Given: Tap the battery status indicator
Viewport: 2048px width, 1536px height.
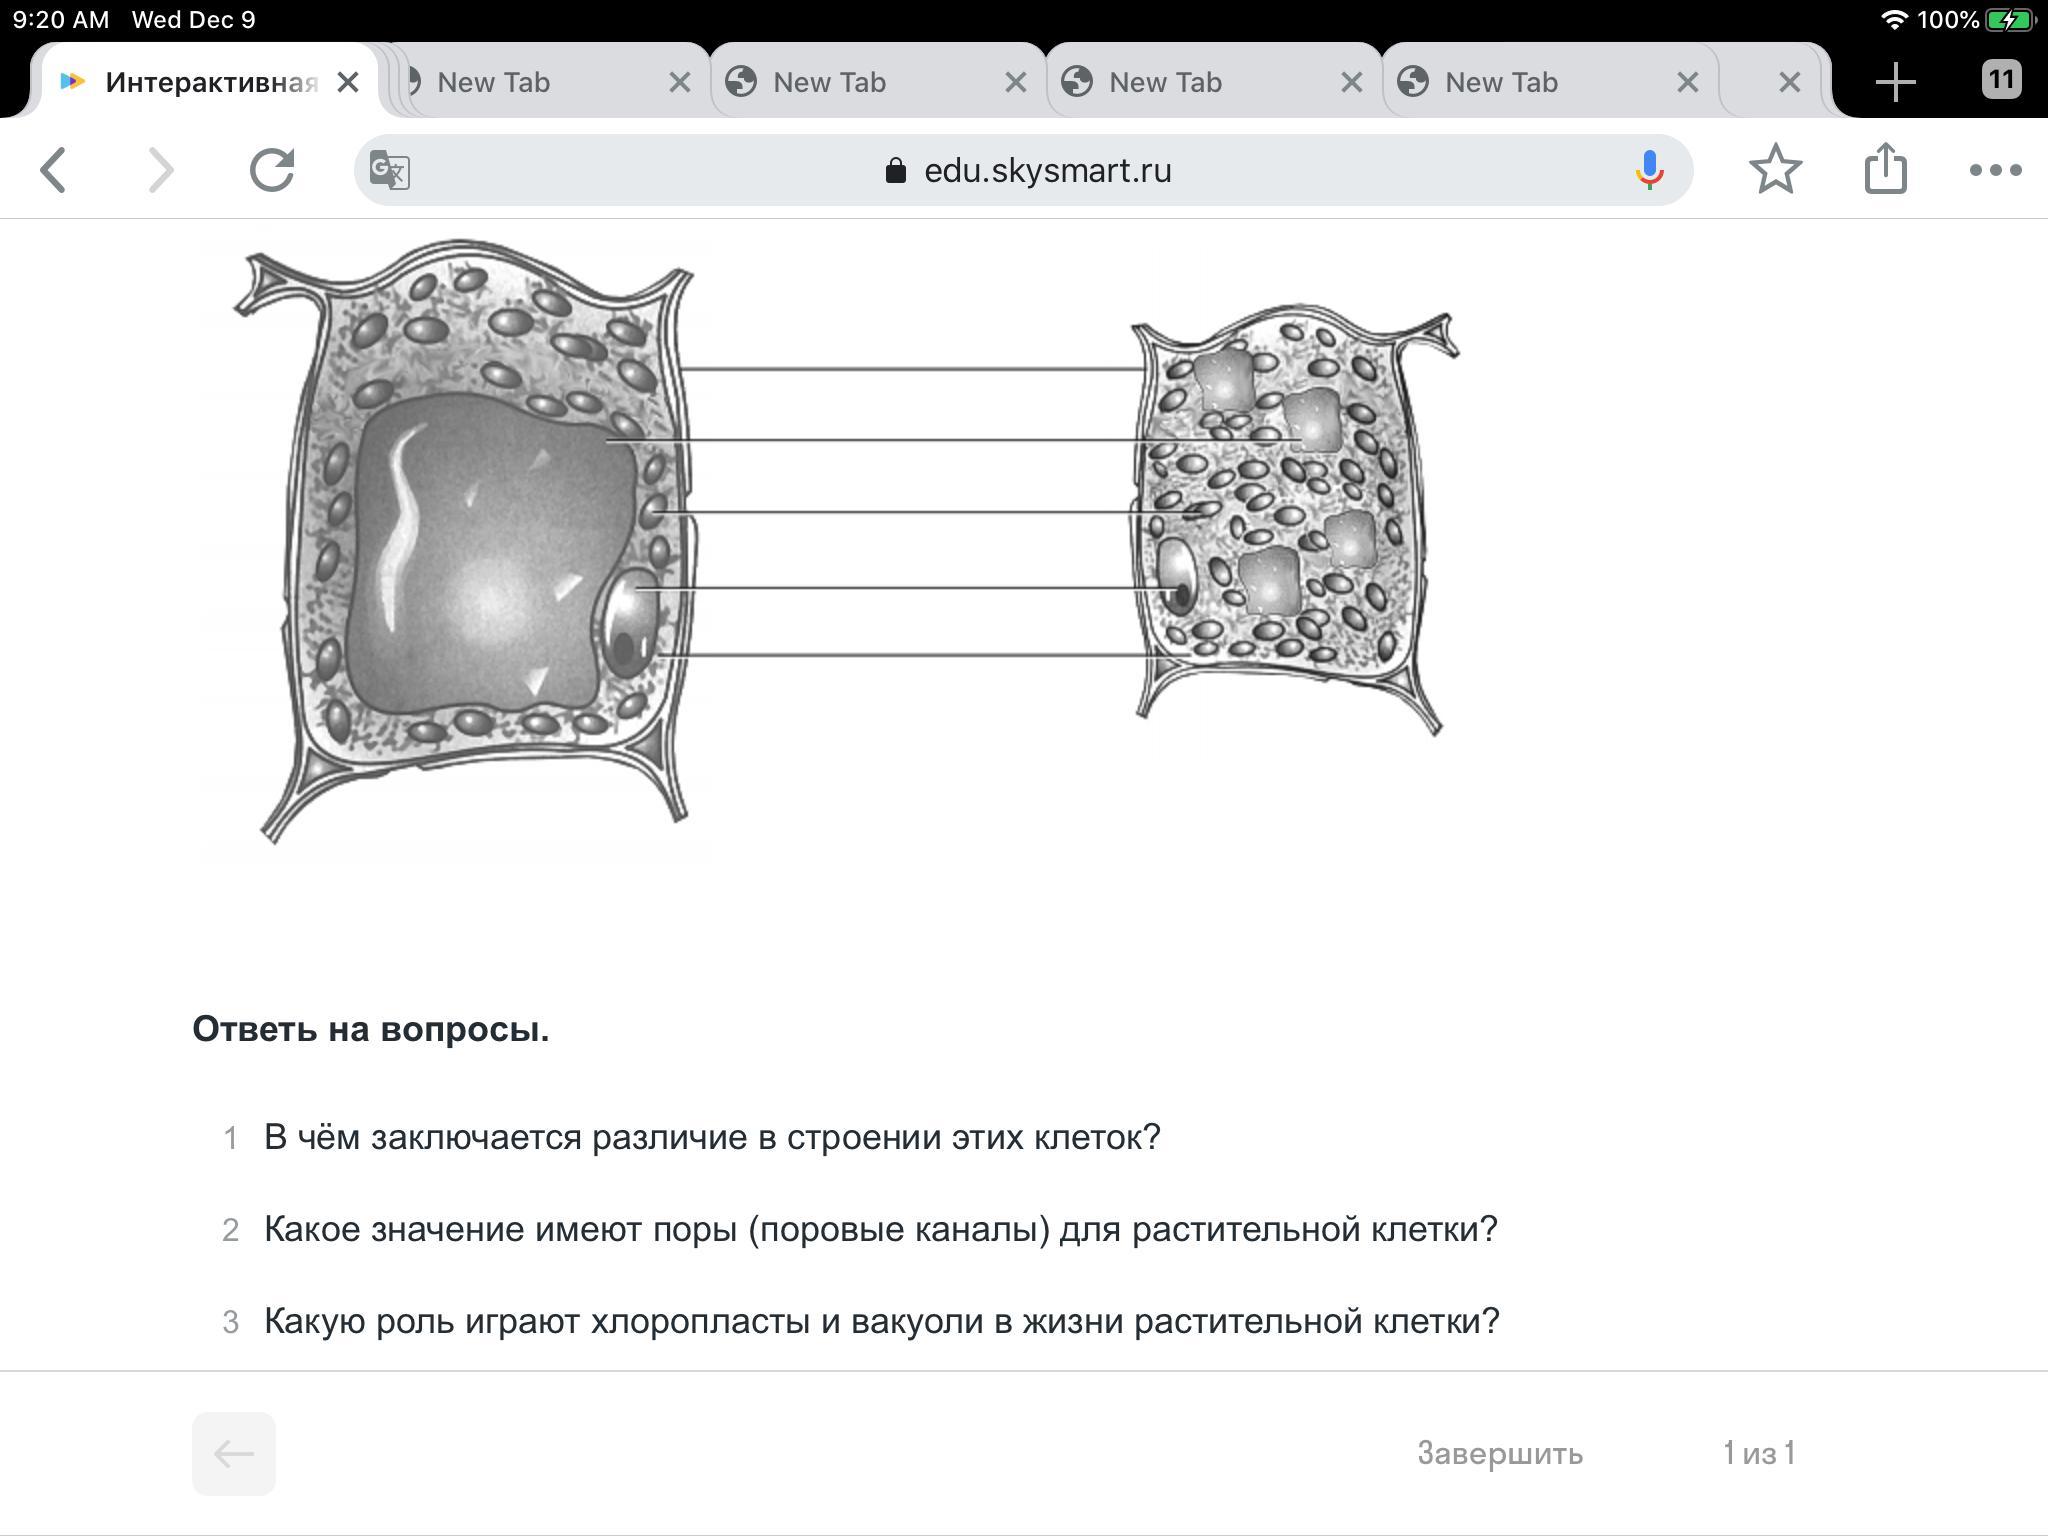Looking at the screenshot, I should 2009,20.
